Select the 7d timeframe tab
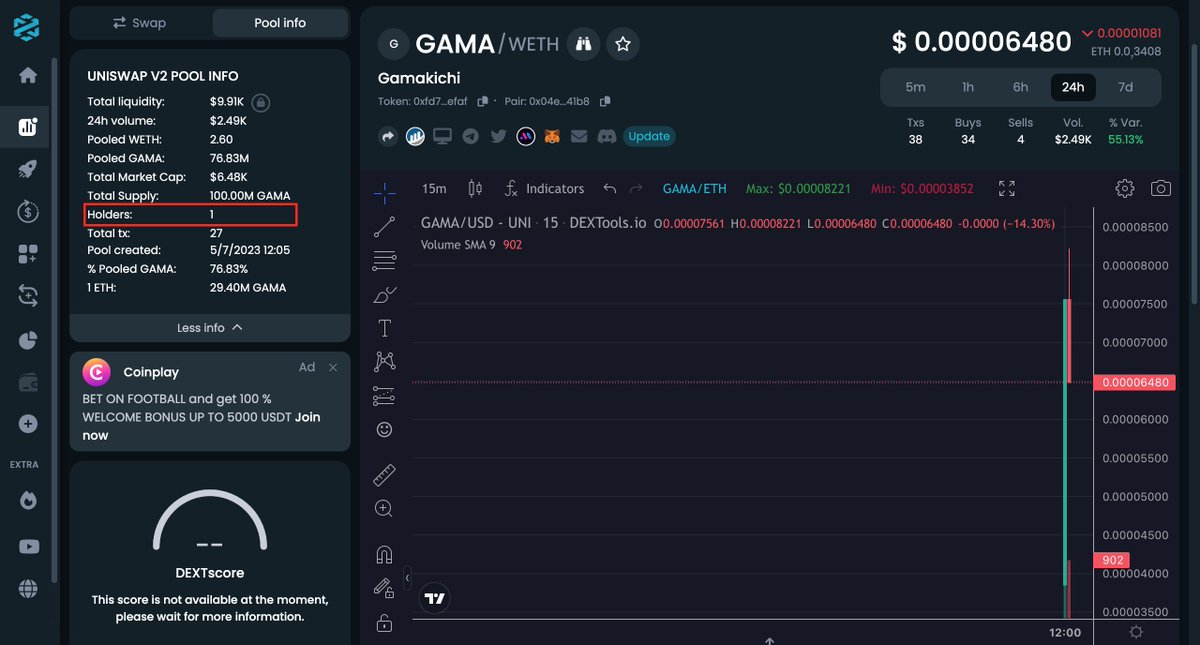This screenshot has height=645, width=1200. coord(1125,87)
